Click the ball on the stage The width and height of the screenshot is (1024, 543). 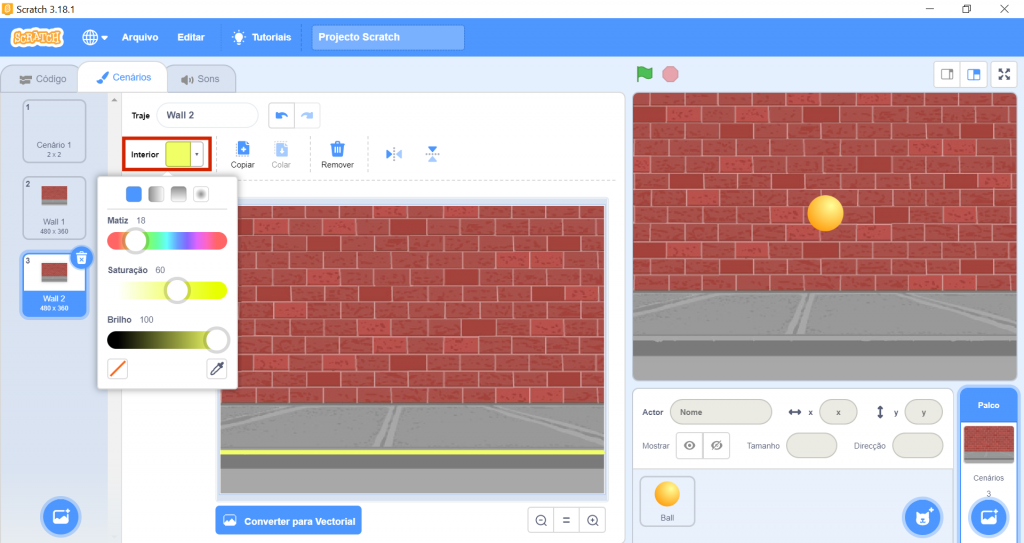[x=825, y=213]
